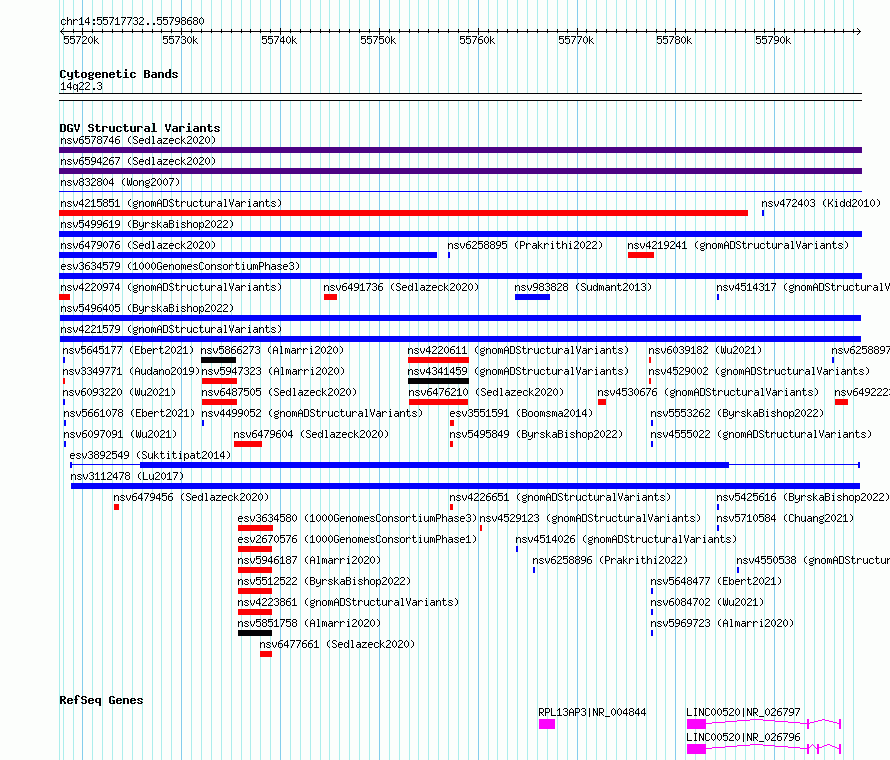Click esv3892549 (Suktitipat2014) label
890x760 pixels.
click(x=150, y=455)
